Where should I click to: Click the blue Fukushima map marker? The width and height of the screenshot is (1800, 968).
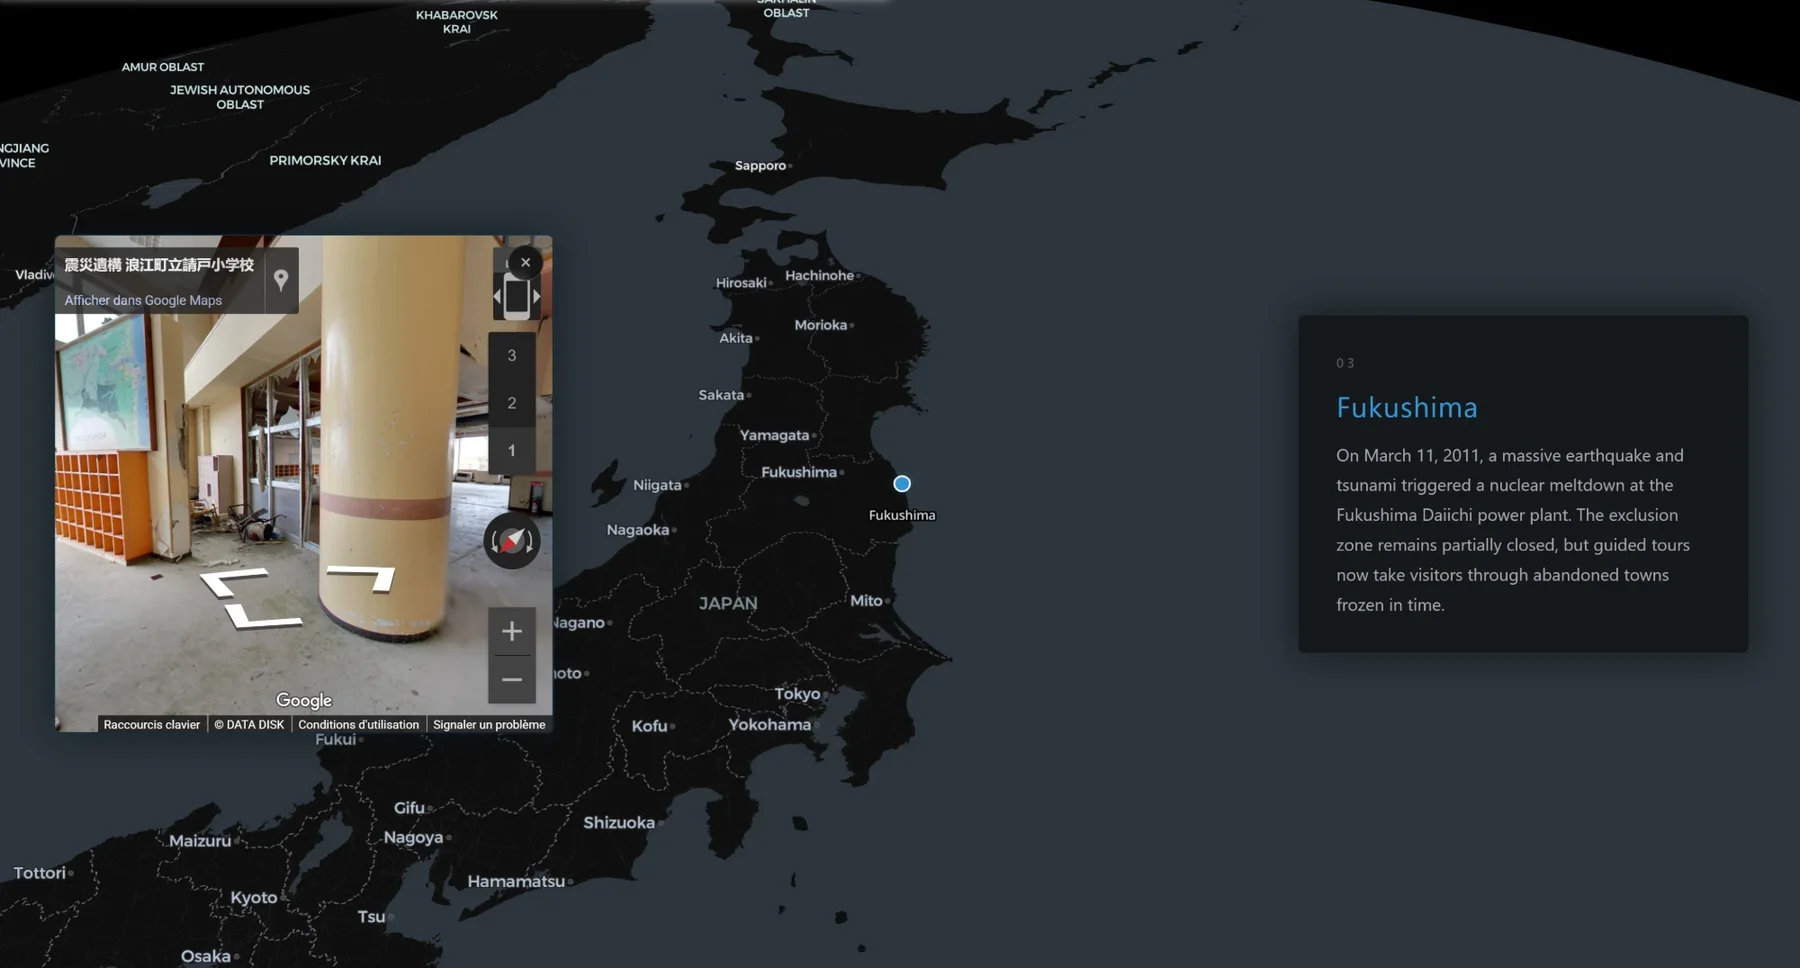[x=902, y=484]
